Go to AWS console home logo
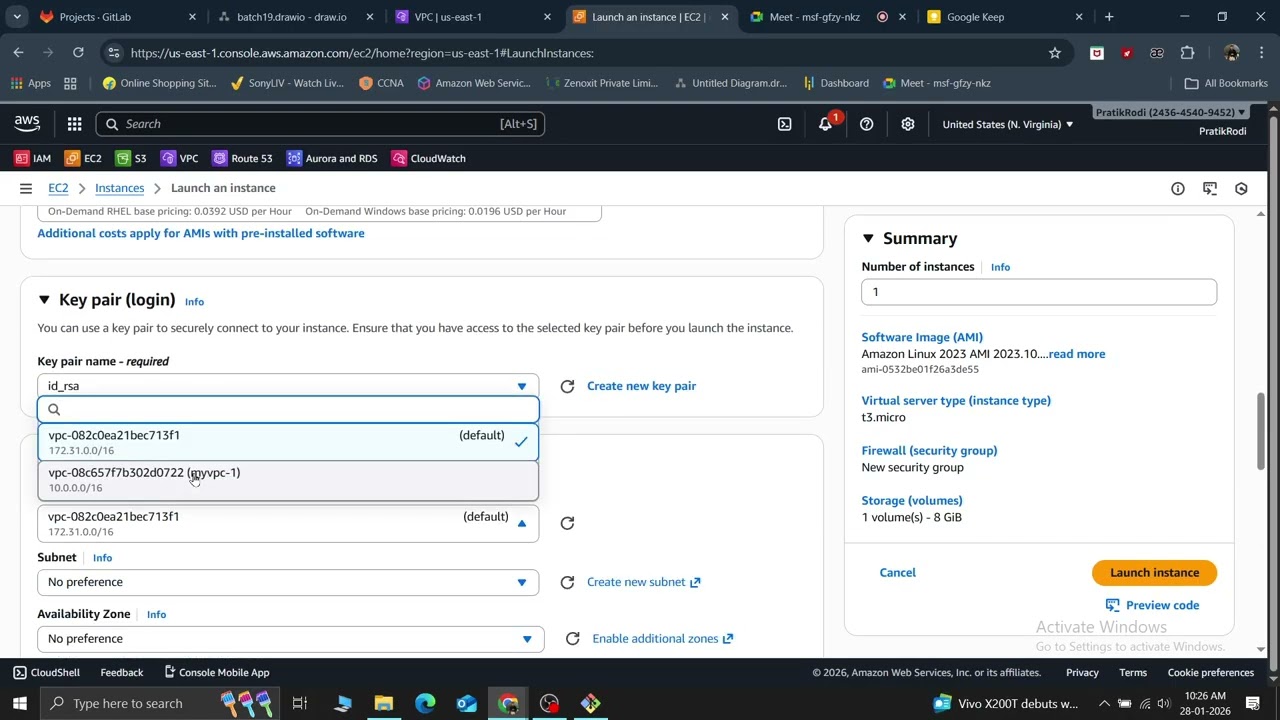1280x720 pixels. point(27,124)
